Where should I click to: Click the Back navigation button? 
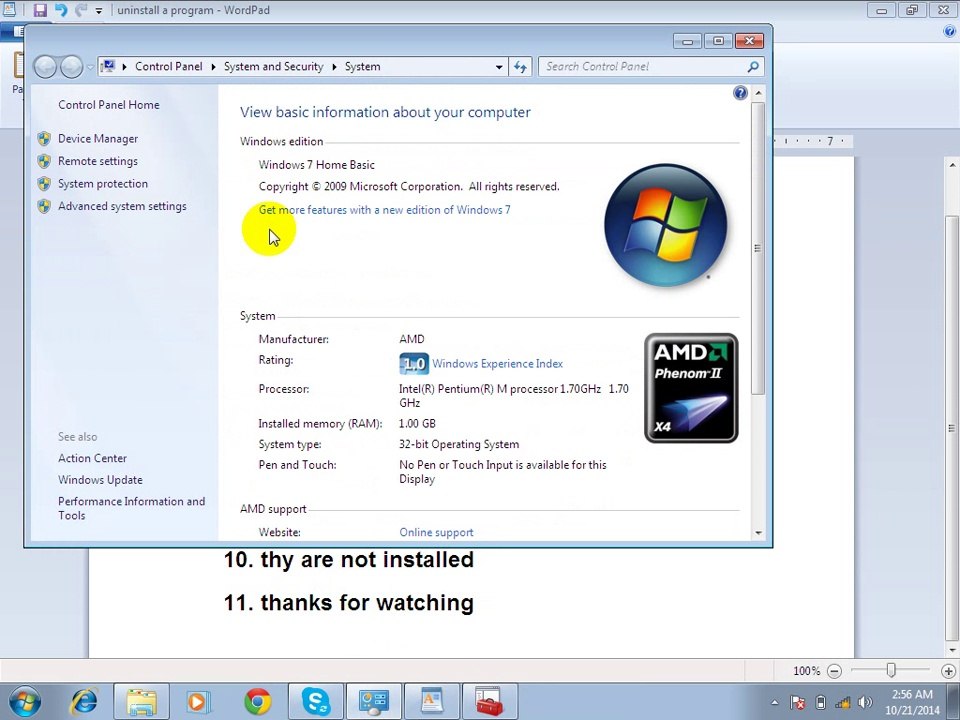(x=45, y=67)
